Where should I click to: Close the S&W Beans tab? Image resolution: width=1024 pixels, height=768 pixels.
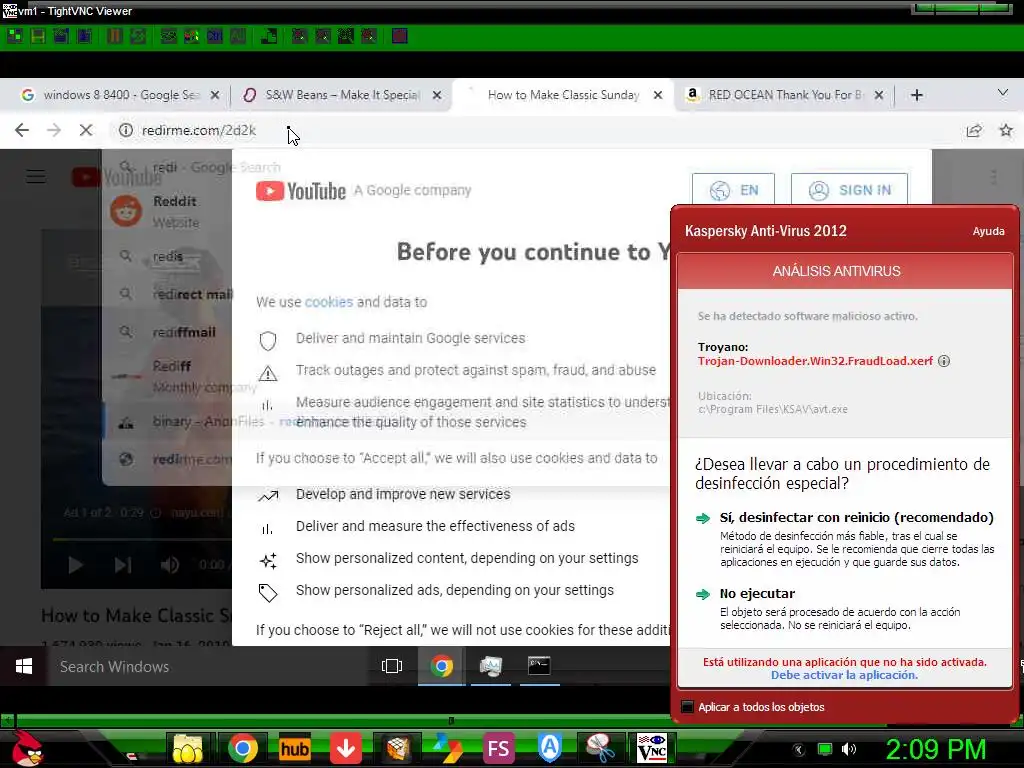[437, 95]
